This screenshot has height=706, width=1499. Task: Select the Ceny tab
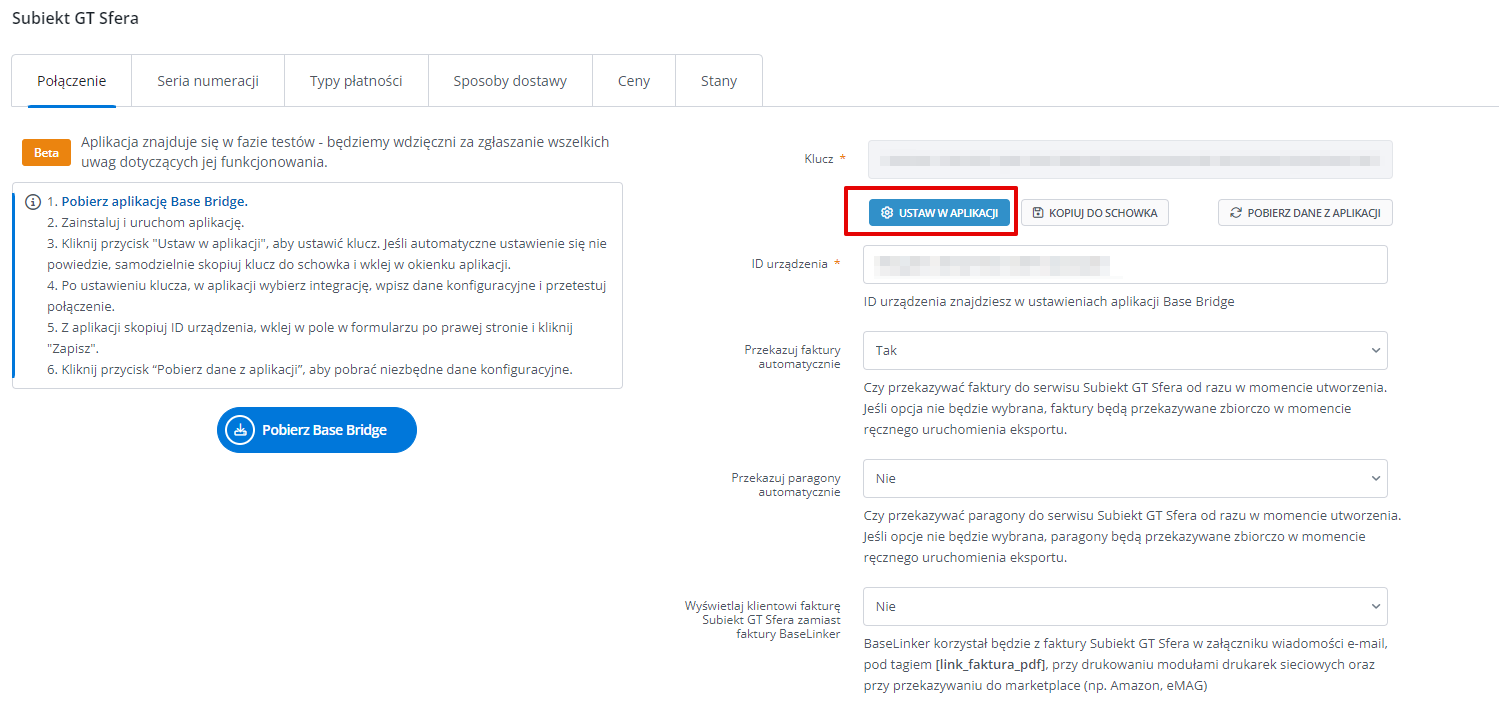634,81
